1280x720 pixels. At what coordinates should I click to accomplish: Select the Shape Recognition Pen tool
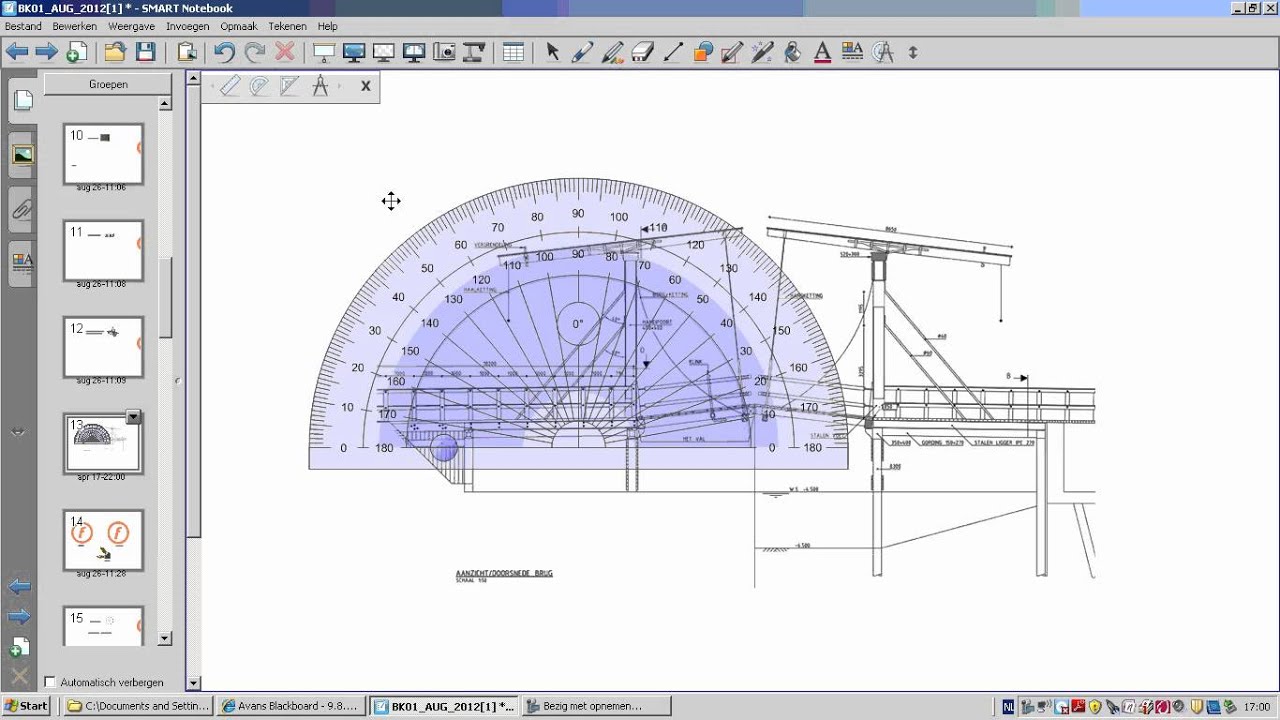click(x=733, y=52)
